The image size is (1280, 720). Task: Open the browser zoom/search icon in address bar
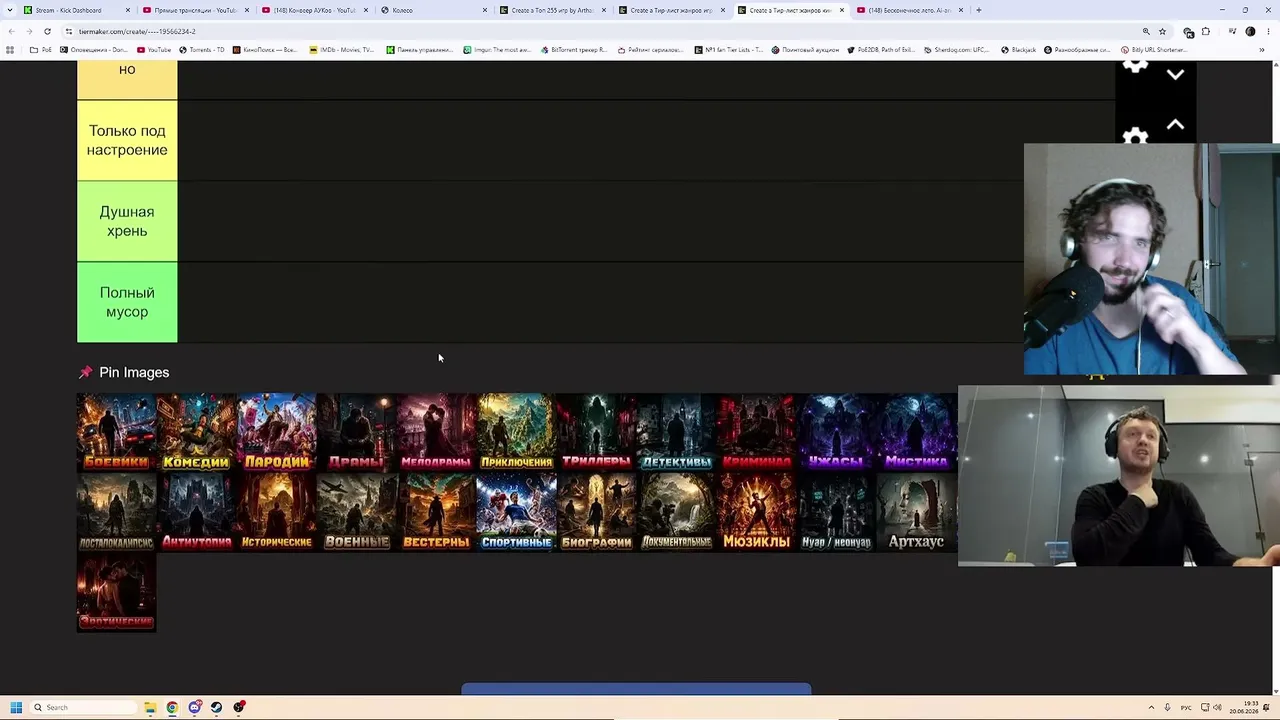pyautogui.click(x=1146, y=31)
